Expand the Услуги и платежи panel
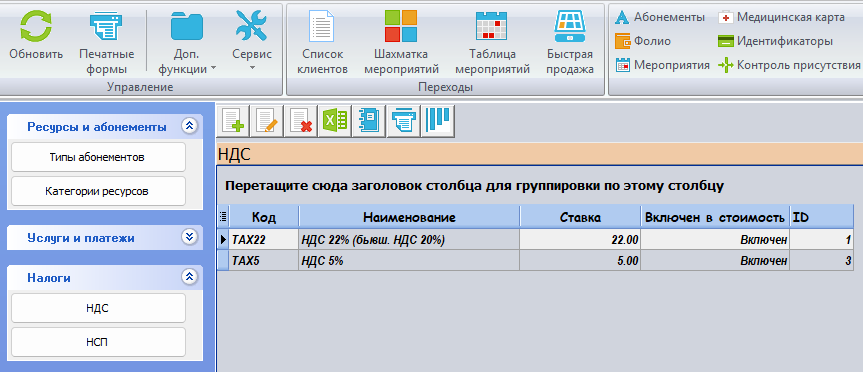The image size is (863, 372). coord(189,237)
